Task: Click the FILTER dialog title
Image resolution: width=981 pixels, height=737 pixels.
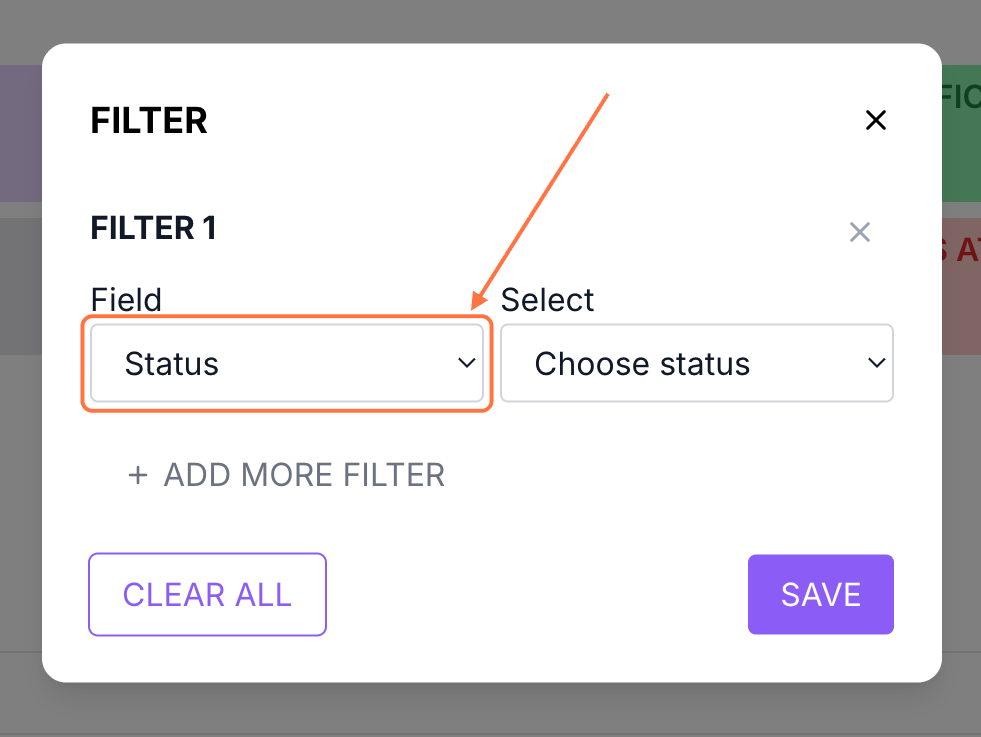Action: pyautogui.click(x=149, y=121)
